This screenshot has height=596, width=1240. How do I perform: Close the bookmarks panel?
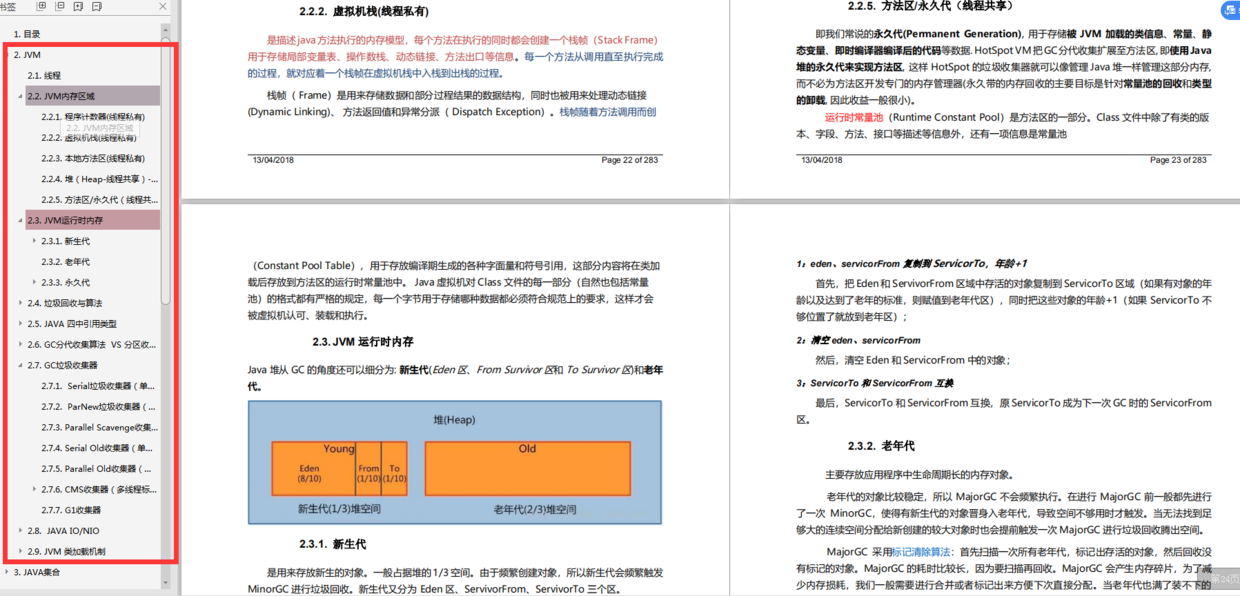coord(163,7)
